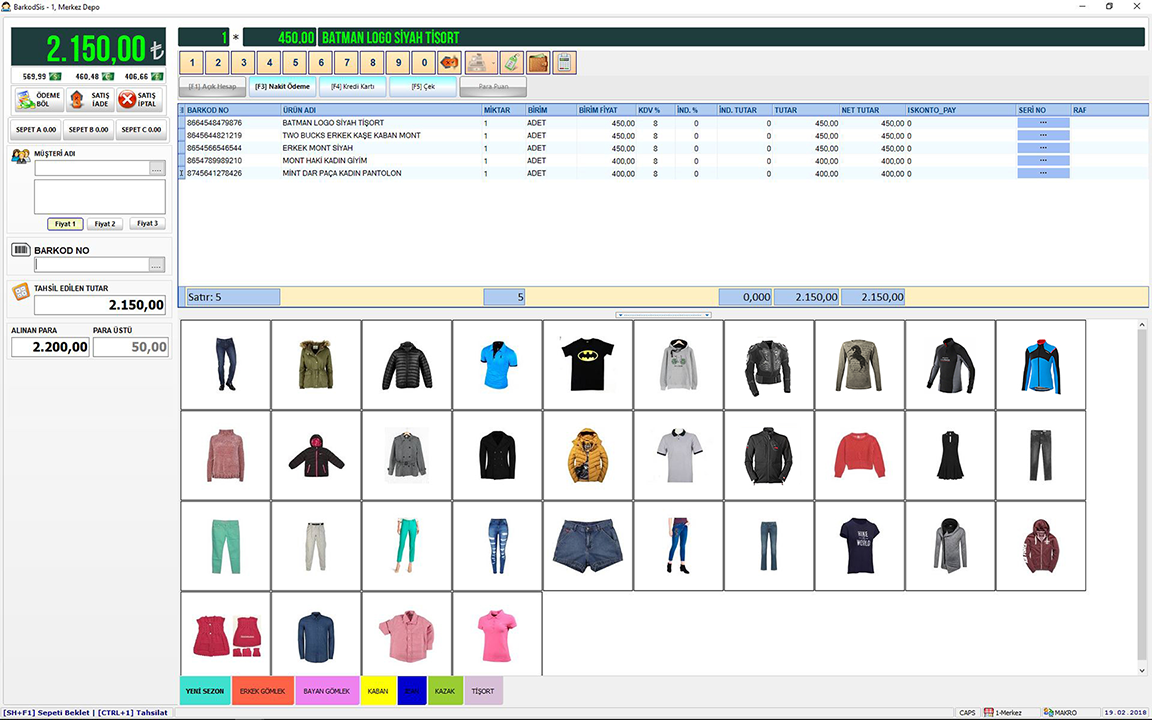Click the Para Puan button
Screen dimensions: 1152x720
click(x=493, y=87)
